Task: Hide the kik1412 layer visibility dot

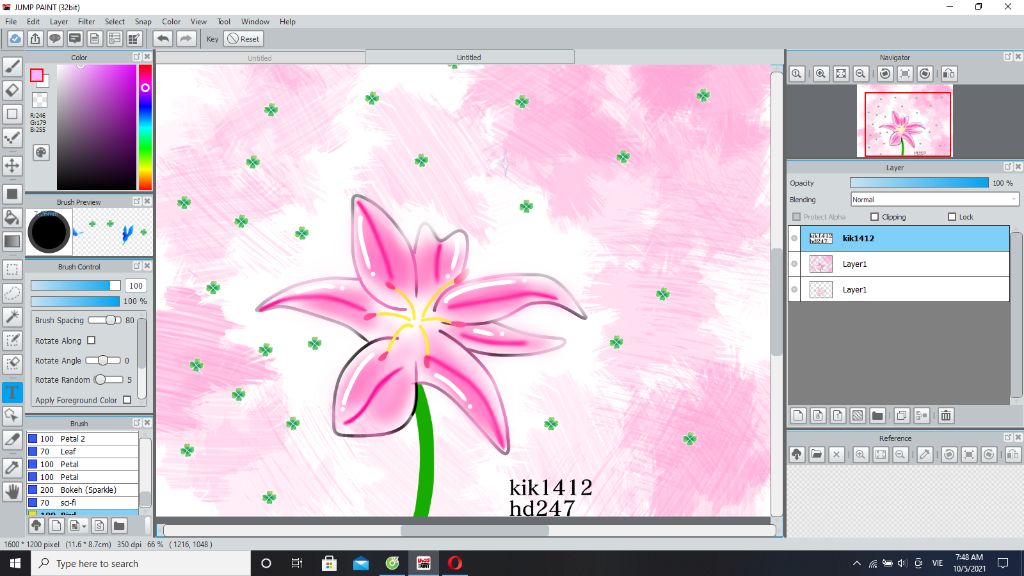Action: click(794, 238)
